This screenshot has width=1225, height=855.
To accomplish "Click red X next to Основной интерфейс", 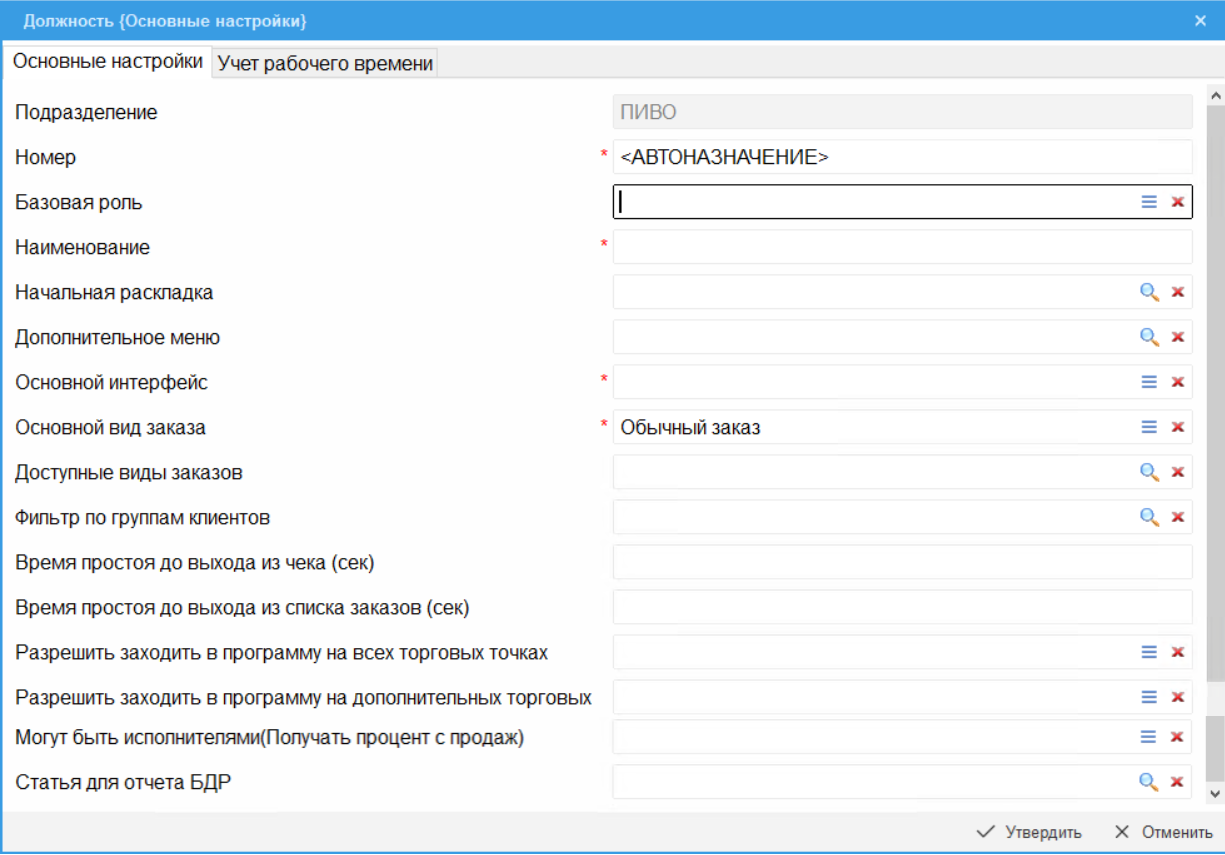I will click(1177, 382).
